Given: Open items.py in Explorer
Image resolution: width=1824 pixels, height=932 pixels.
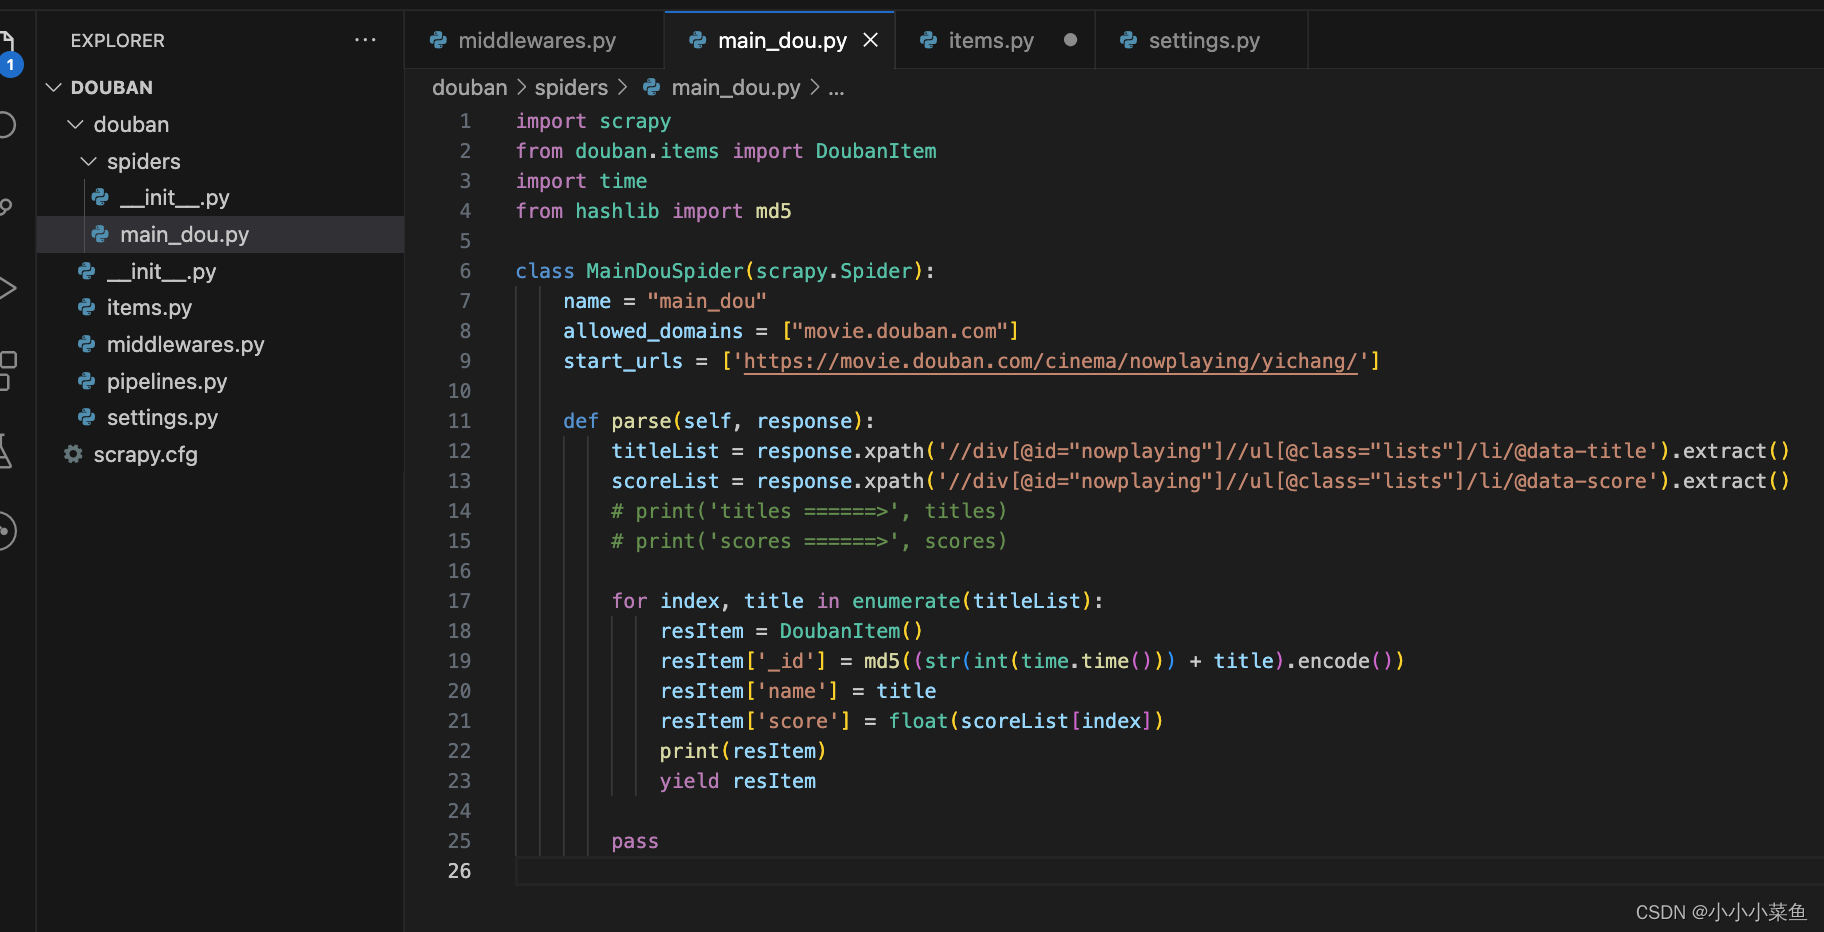Looking at the screenshot, I should click(220, 307).
